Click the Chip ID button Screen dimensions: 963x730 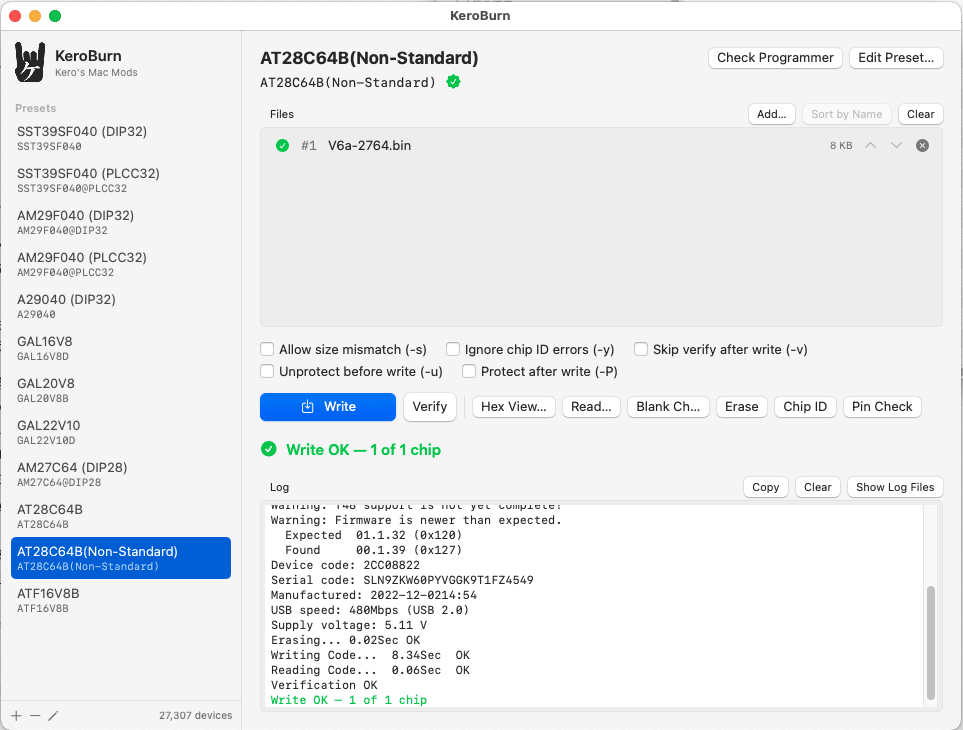805,406
